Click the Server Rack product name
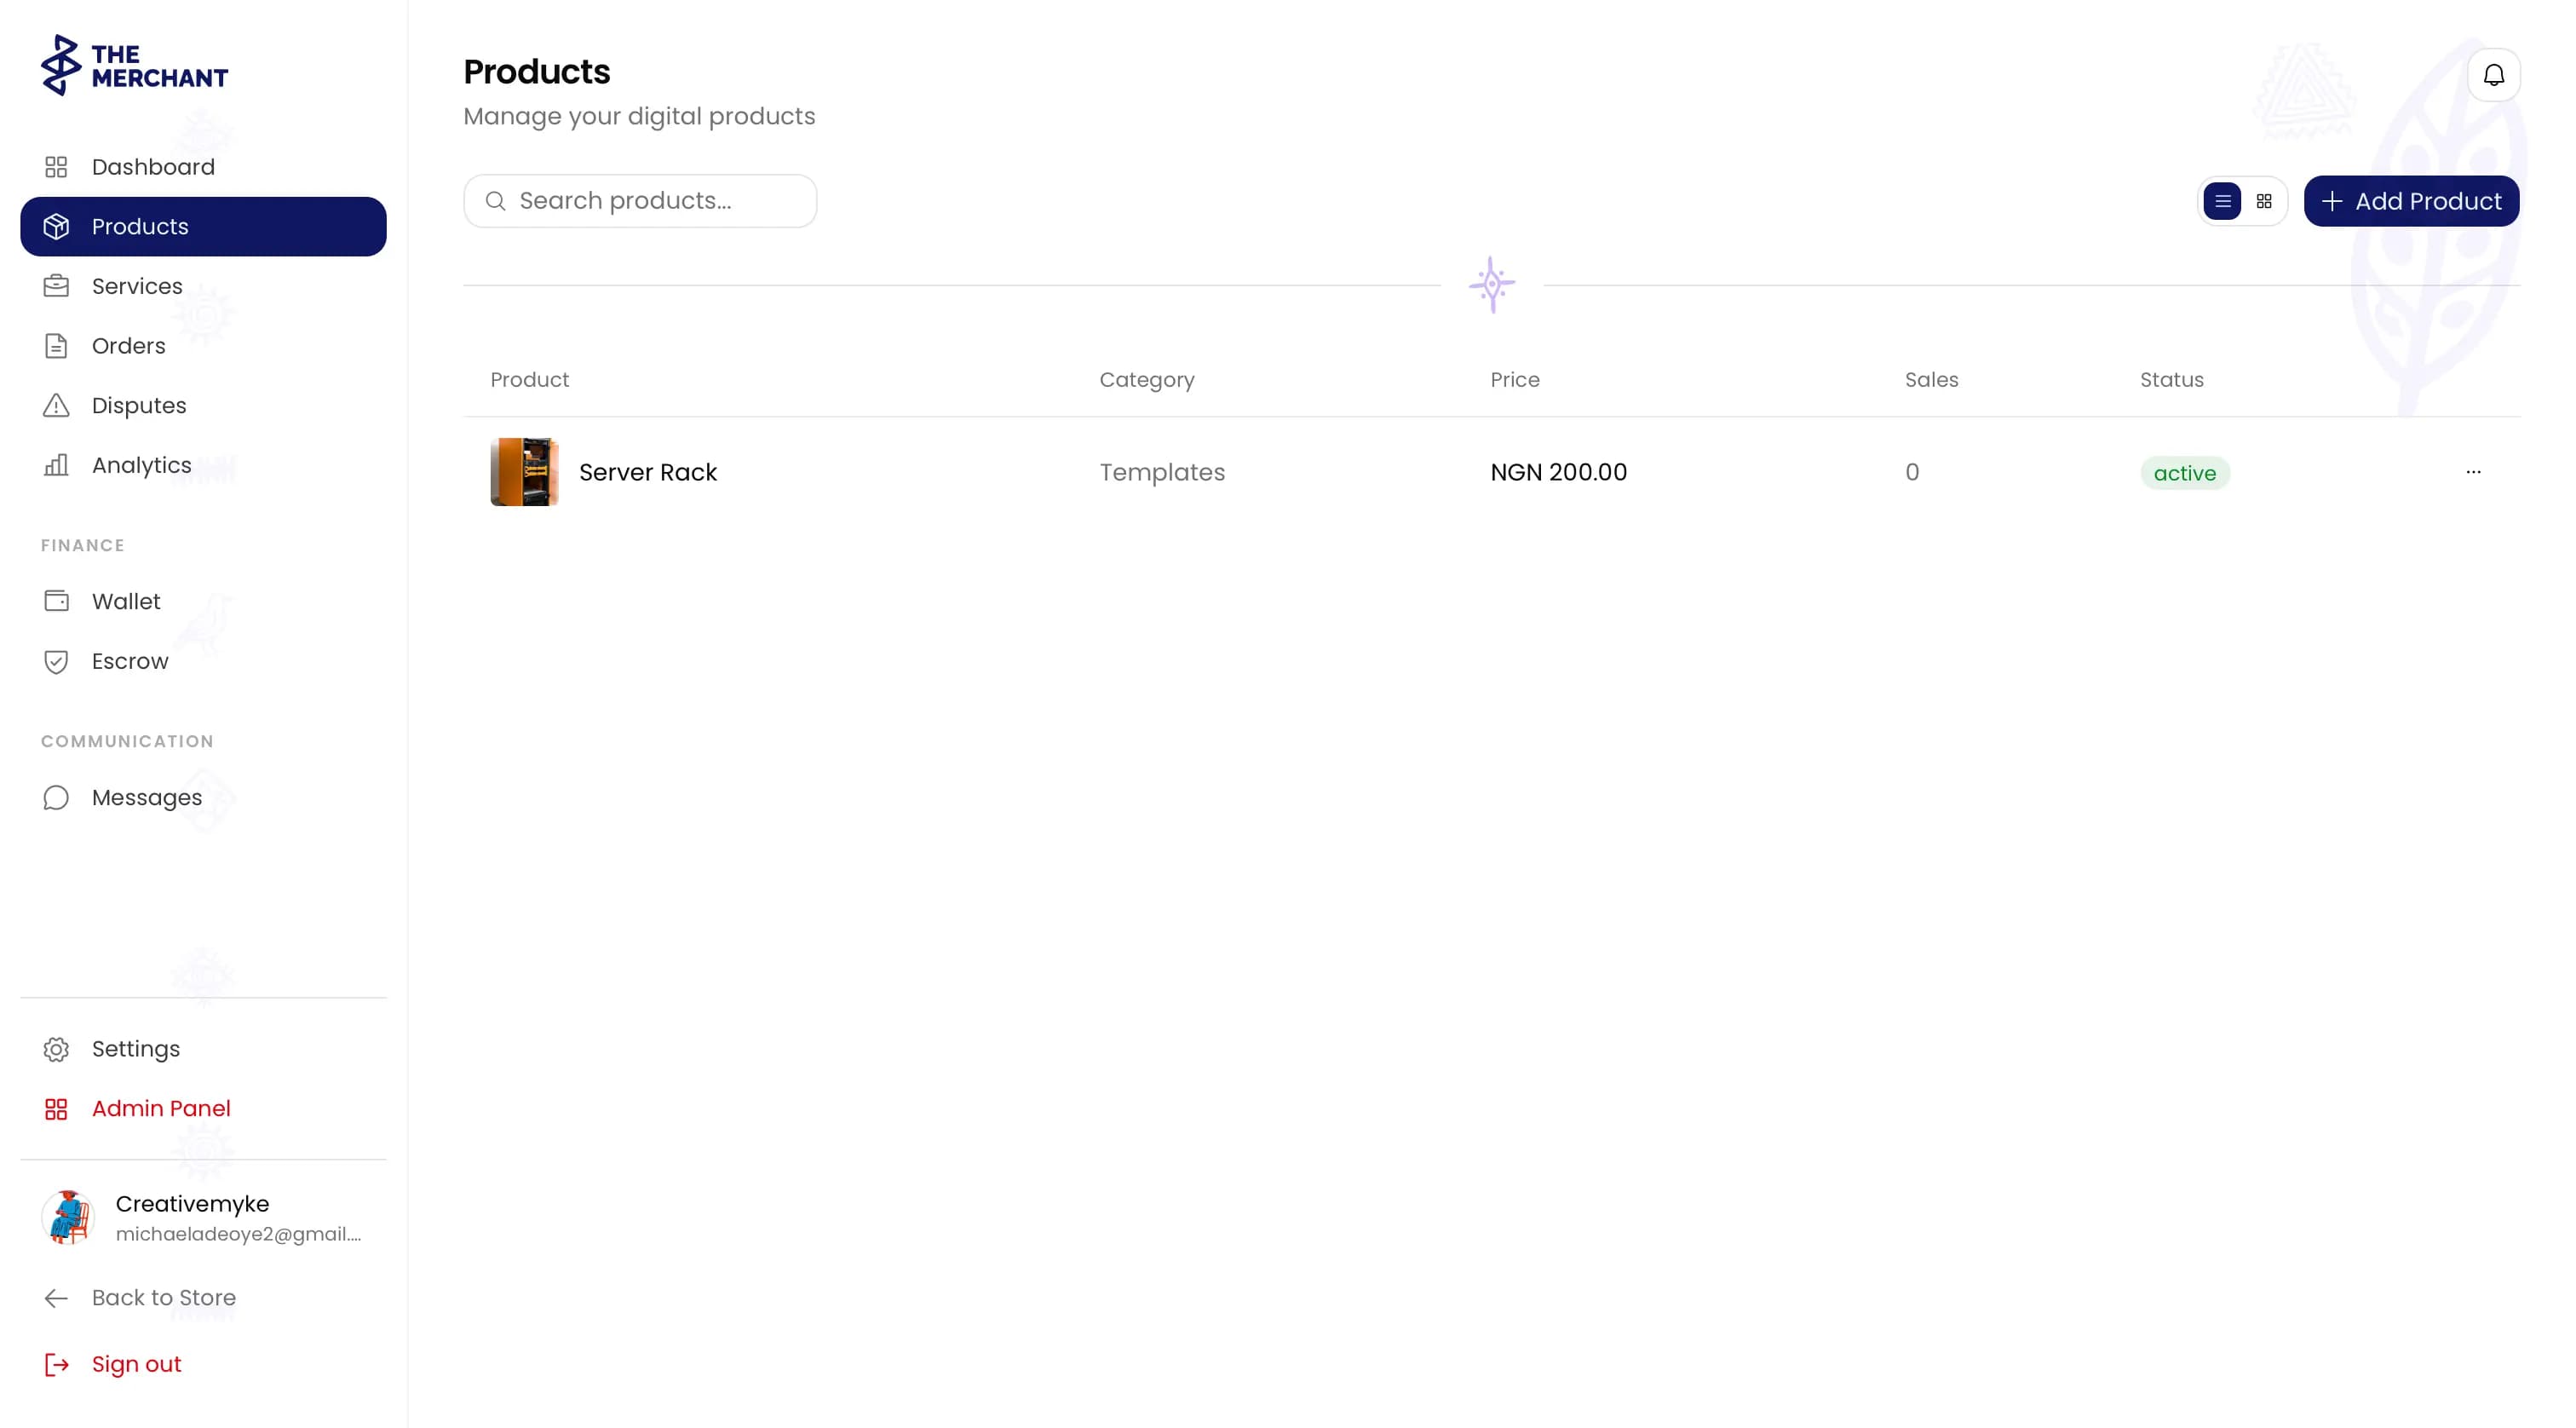 [648, 472]
